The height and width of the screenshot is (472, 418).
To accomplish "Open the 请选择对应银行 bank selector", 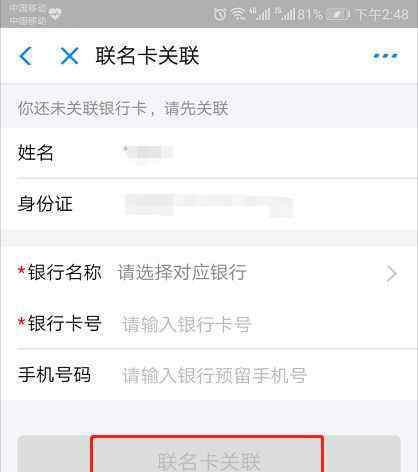I will click(182, 272).
